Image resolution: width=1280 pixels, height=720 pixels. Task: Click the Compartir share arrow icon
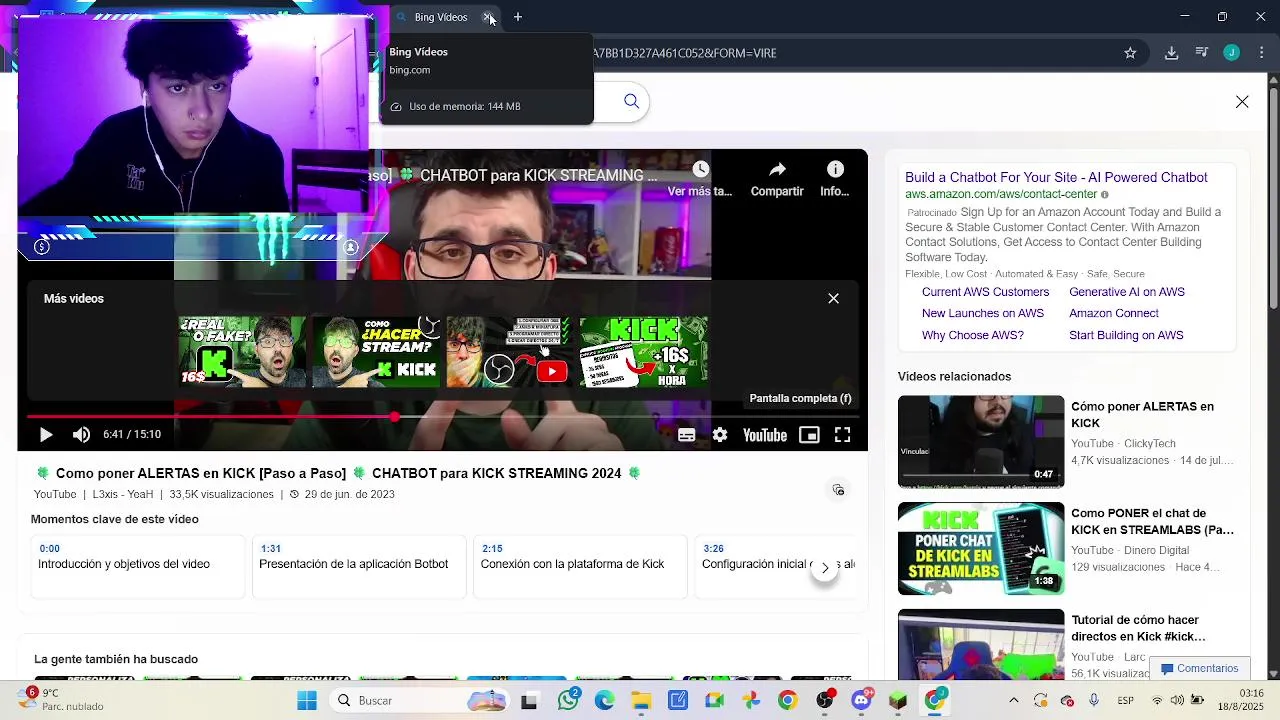coord(777,170)
